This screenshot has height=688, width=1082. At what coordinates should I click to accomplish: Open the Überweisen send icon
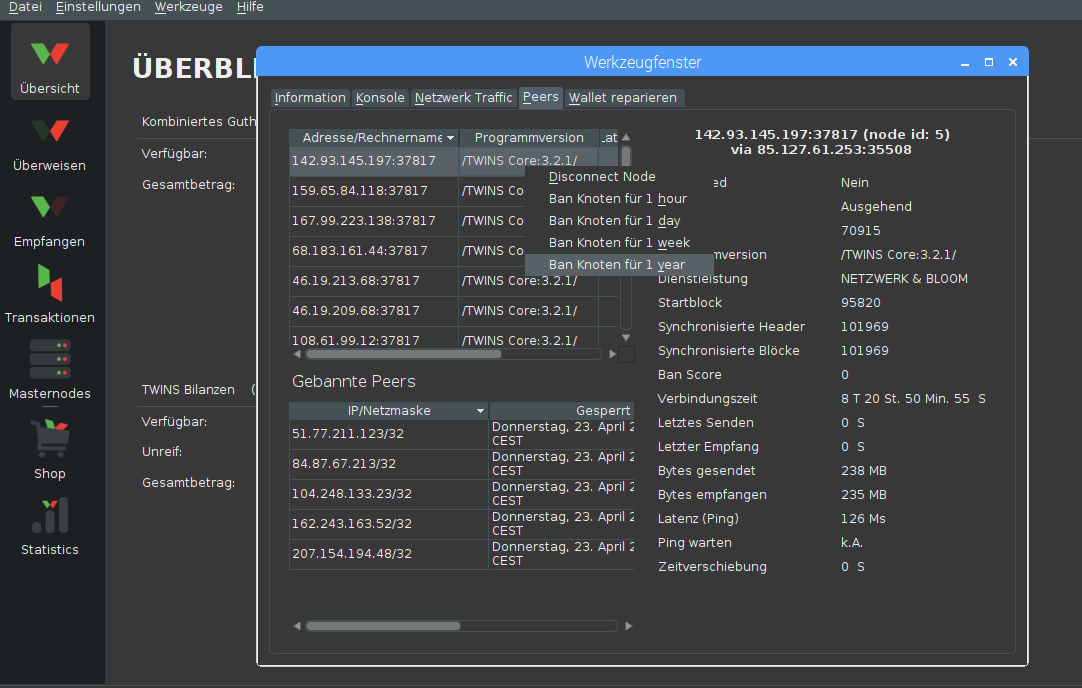click(x=50, y=144)
